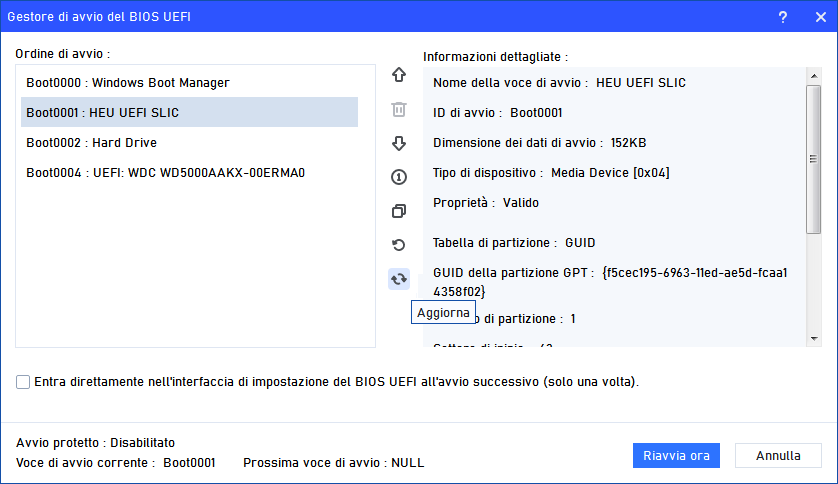Image resolution: width=838 pixels, height=484 pixels.
Task: Select Boot0001 HEU UEFI SLIC entry
Action: (x=103, y=112)
